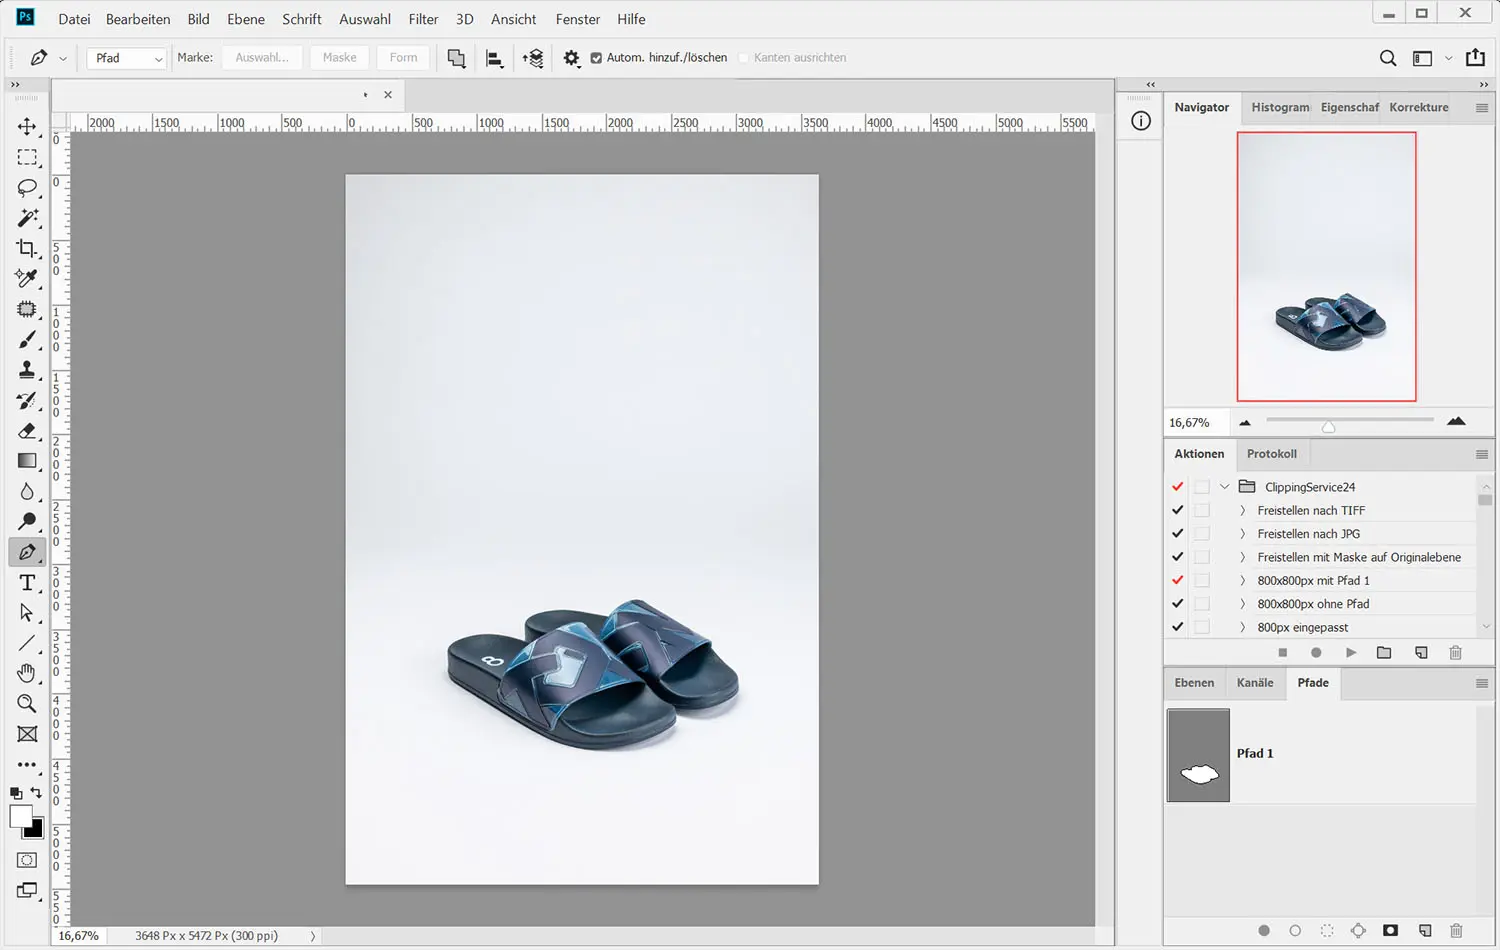Image resolution: width=1500 pixels, height=950 pixels.
Task: Collapse the ClippingService24 action set
Action: point(1224,487)
